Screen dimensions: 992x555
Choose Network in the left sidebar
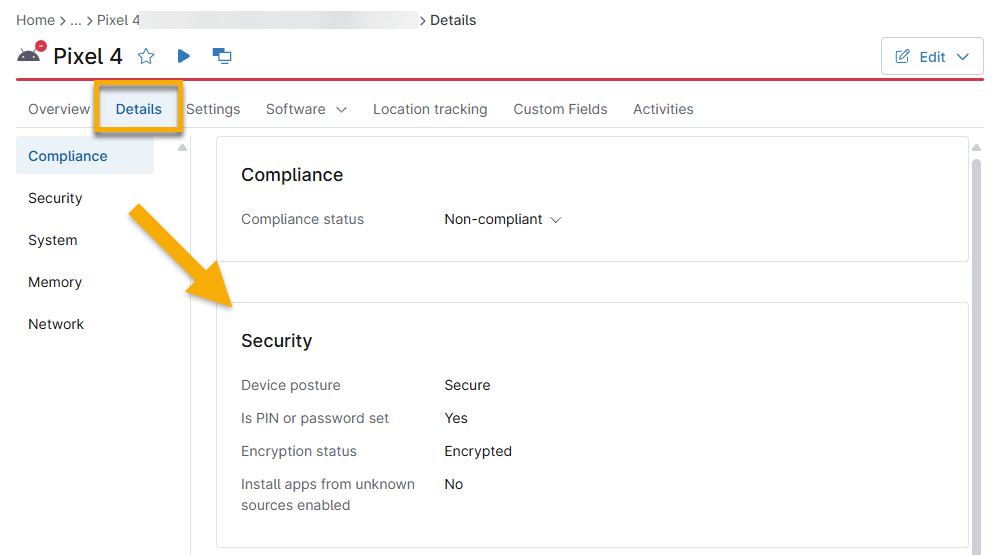(x=56, y=324)
